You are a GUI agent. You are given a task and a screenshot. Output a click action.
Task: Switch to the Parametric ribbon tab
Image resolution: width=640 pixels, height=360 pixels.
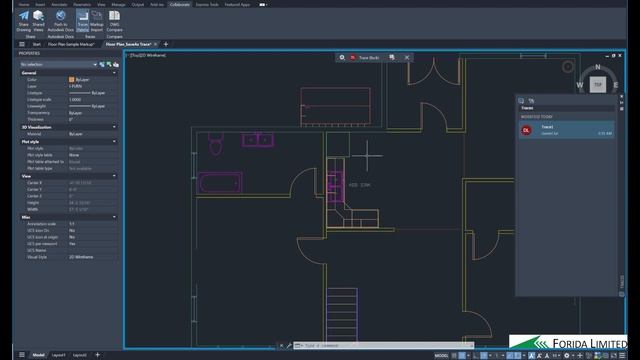82,4
